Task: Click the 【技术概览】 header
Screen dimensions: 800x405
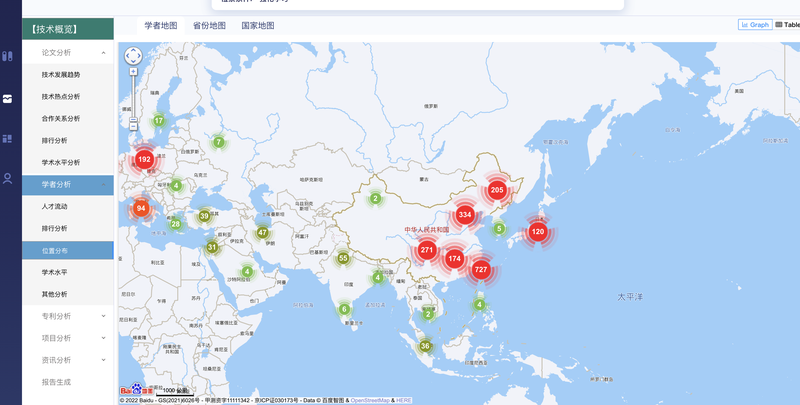Action: [68, 29]
